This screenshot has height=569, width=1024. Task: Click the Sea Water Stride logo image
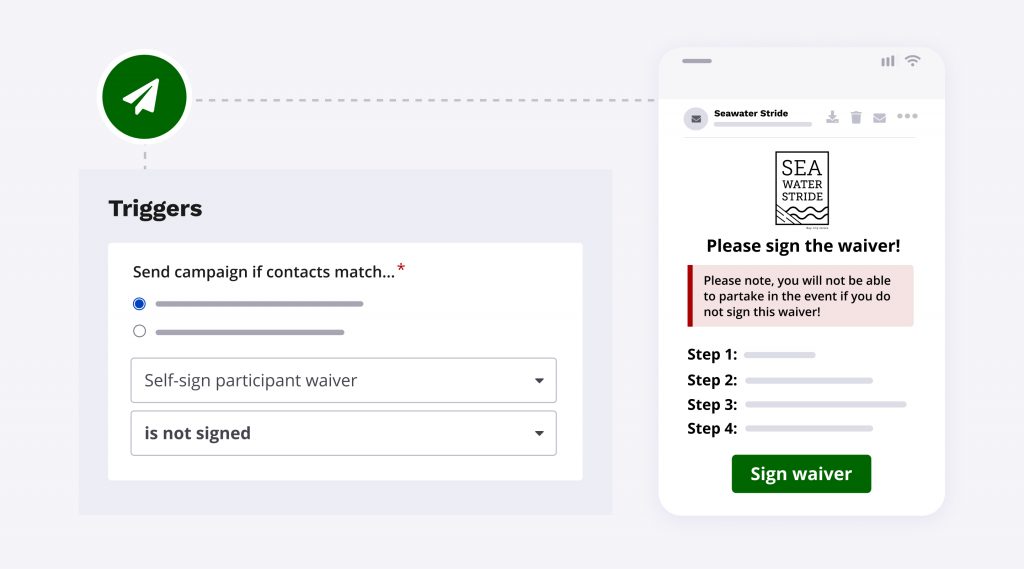(x=802, y=189)
